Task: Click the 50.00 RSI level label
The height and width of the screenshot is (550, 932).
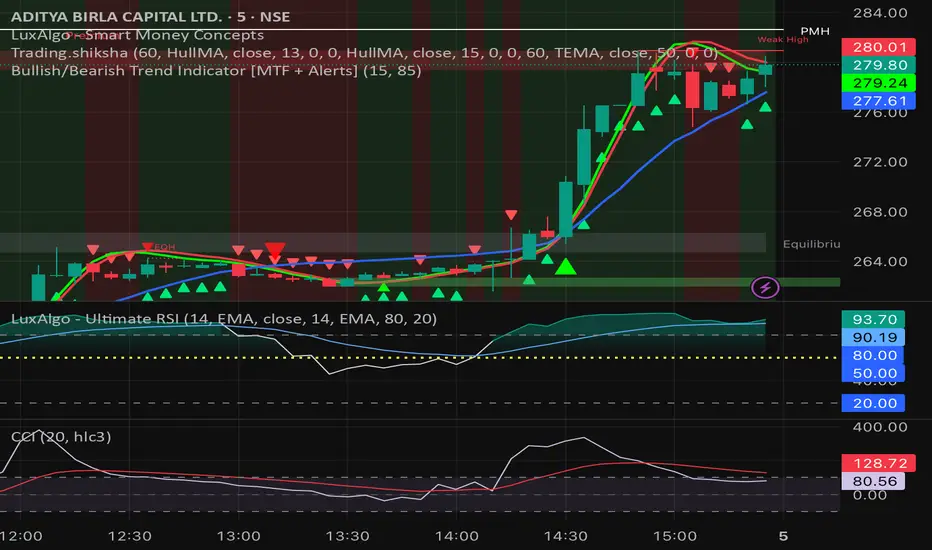Action: [873, 373]
